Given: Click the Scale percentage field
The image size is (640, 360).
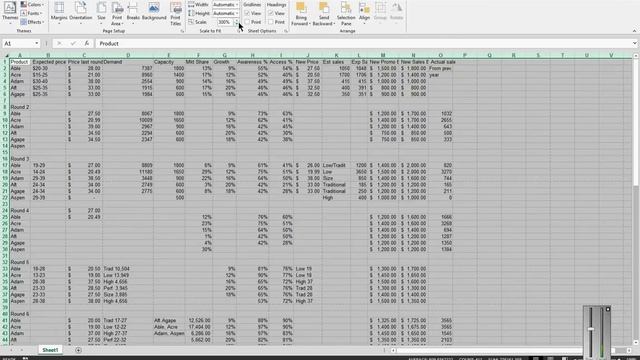Looking at the screenshot, I should pos(224,22).
